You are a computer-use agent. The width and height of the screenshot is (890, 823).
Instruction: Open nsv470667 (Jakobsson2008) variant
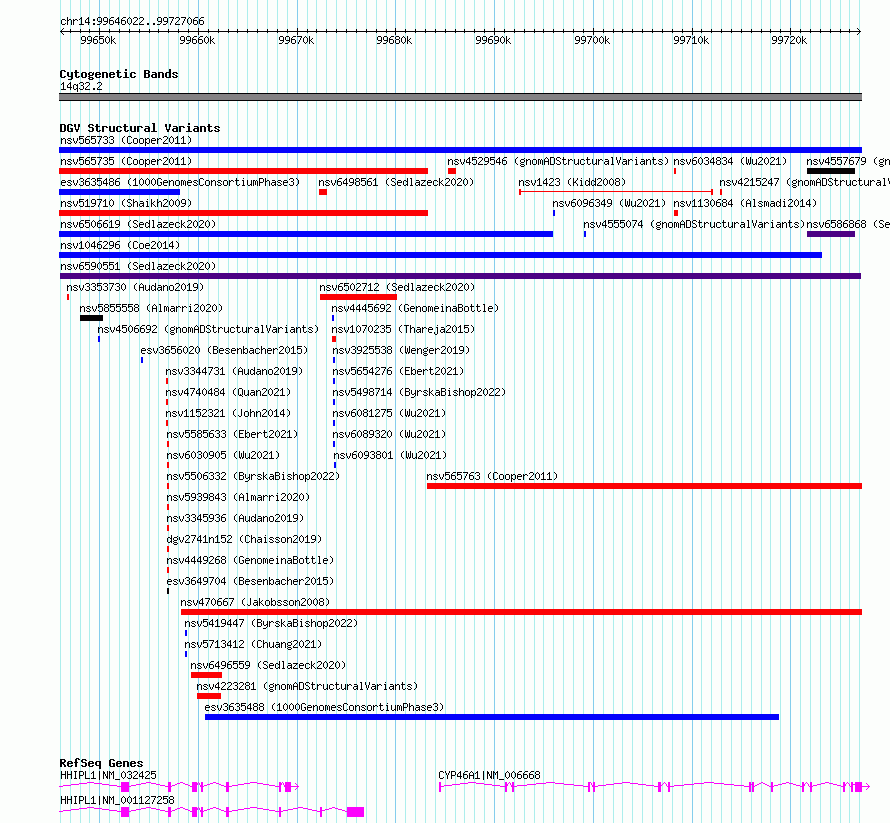pos(255,602)
